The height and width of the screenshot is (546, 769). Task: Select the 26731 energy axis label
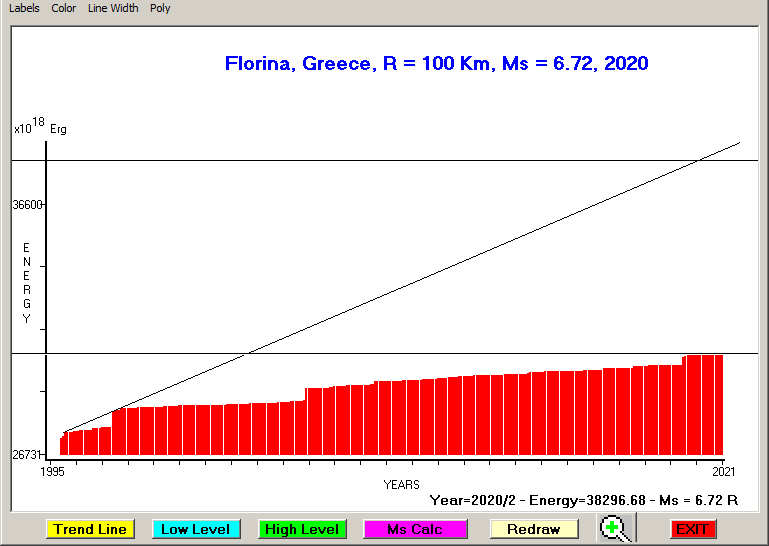coord(27,455)
